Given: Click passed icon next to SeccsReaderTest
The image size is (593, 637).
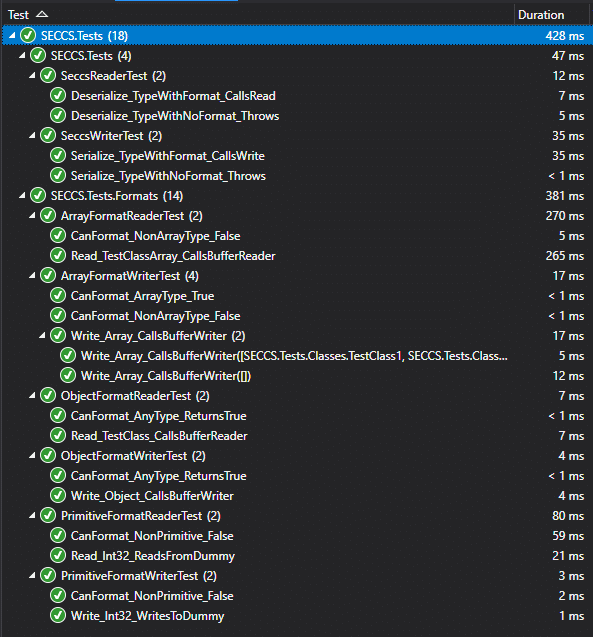Looking at the screenshot, I should point(48,76).
